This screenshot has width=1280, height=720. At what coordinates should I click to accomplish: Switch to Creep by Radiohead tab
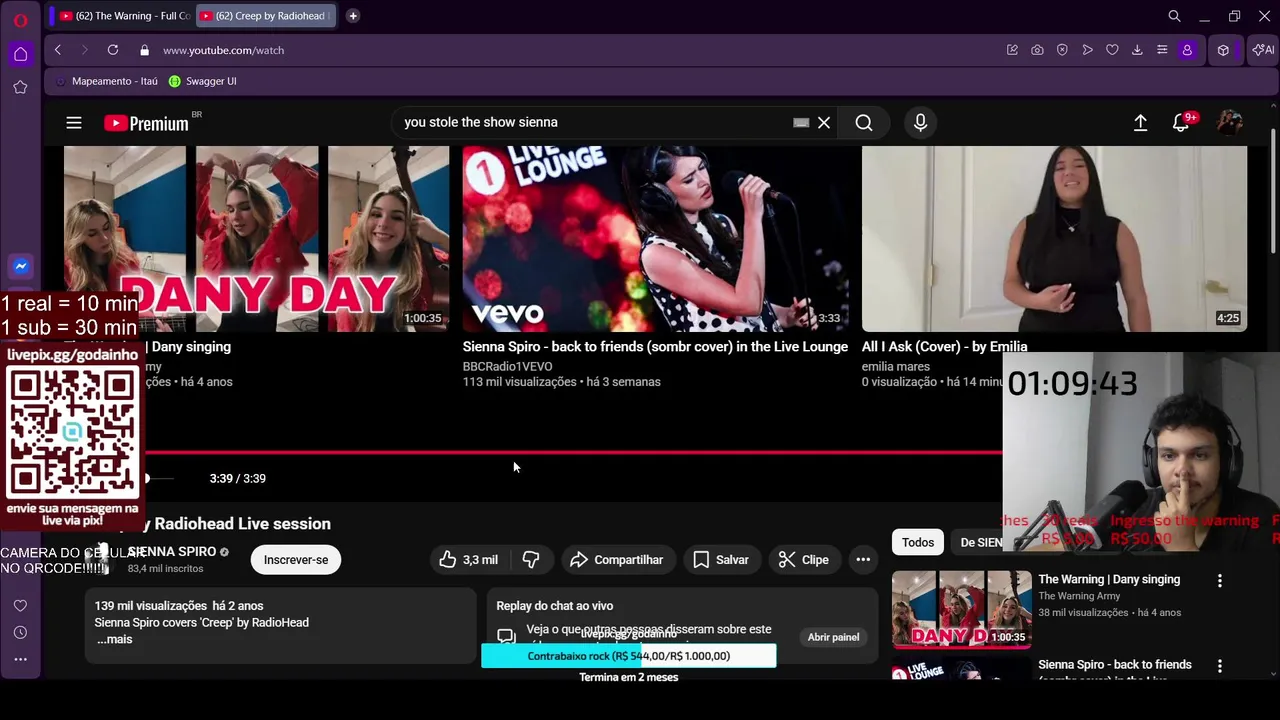tap(266, 16)
